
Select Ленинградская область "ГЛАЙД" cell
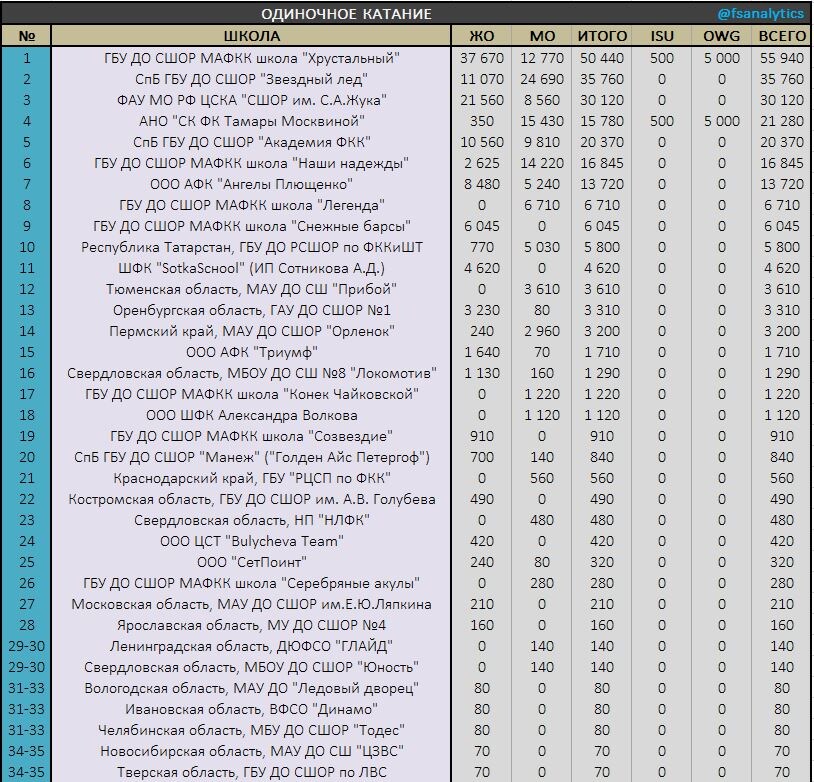tap(251, 646)
